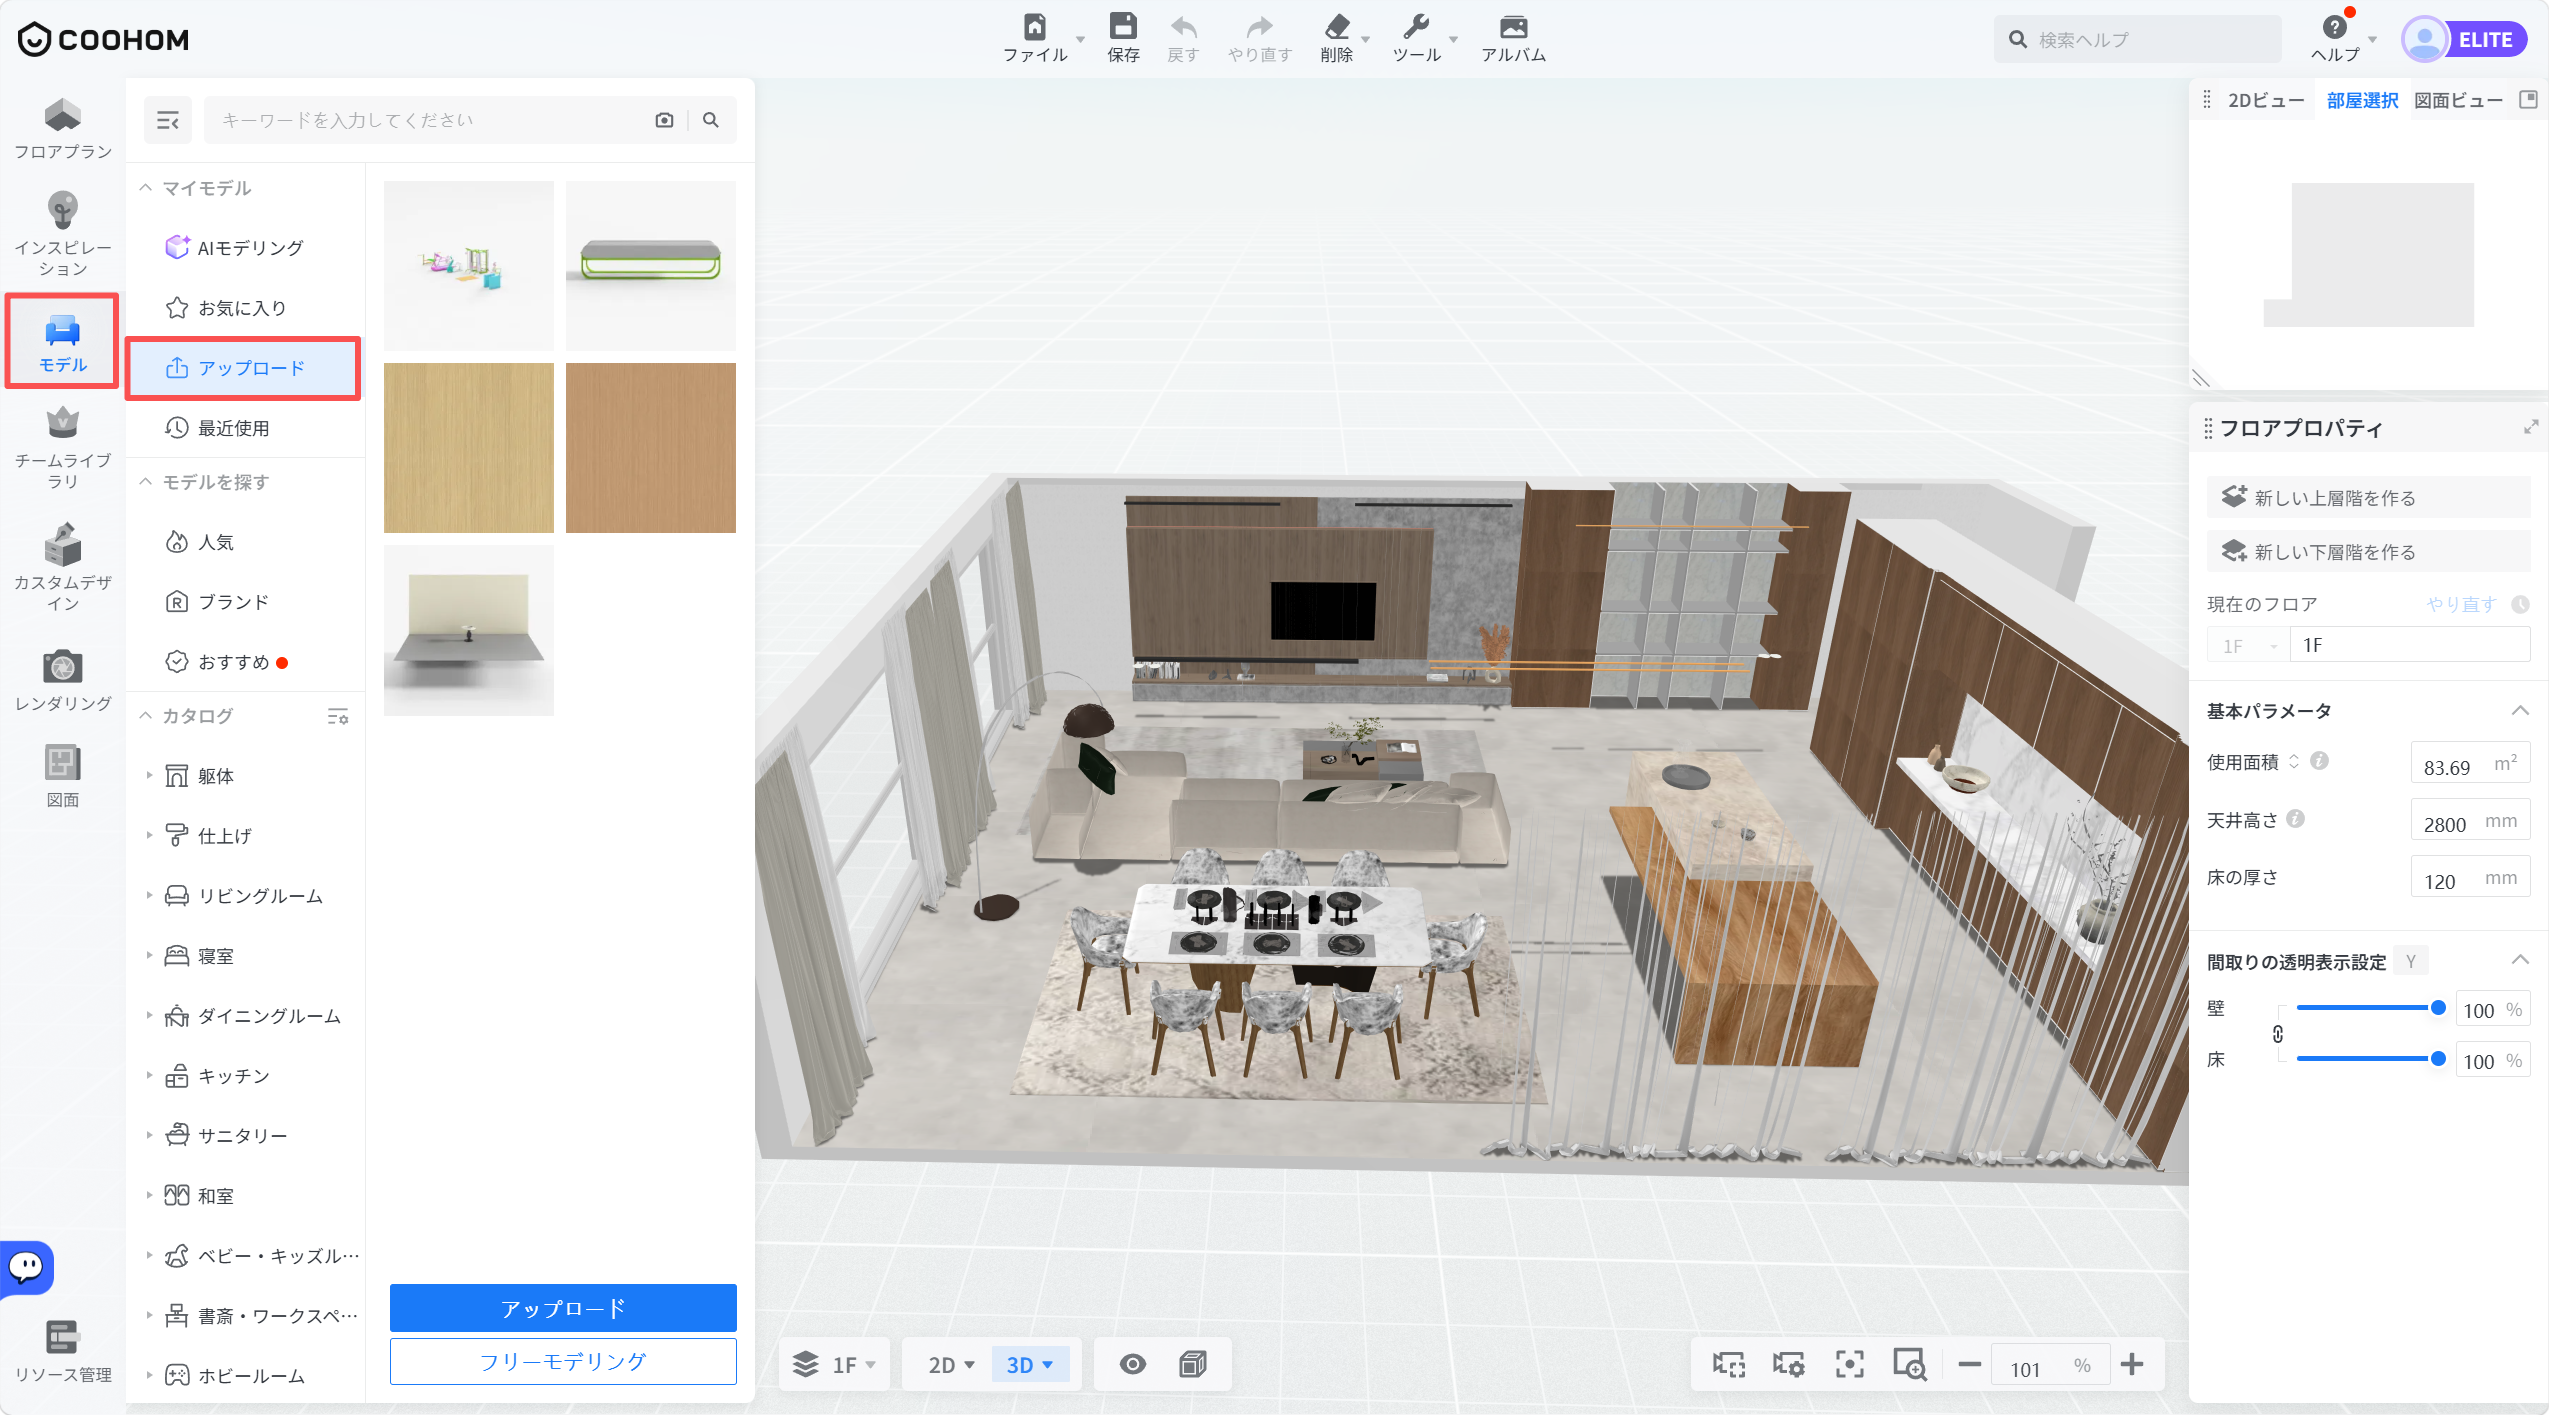2549x1415 pixels.
Task: Toggle the wall/floor transparency link icon
Action: coord(2277,1034)
